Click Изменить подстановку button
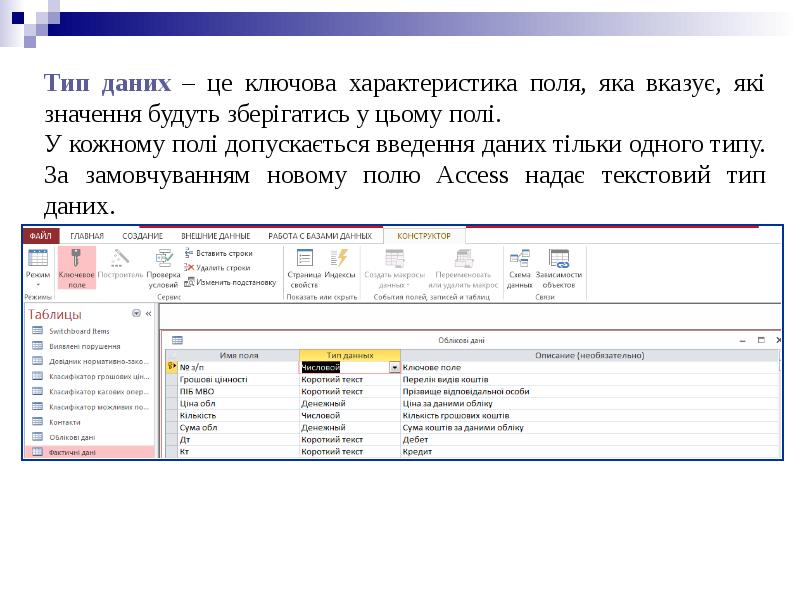The image size is (800, 600). (234, 282)
